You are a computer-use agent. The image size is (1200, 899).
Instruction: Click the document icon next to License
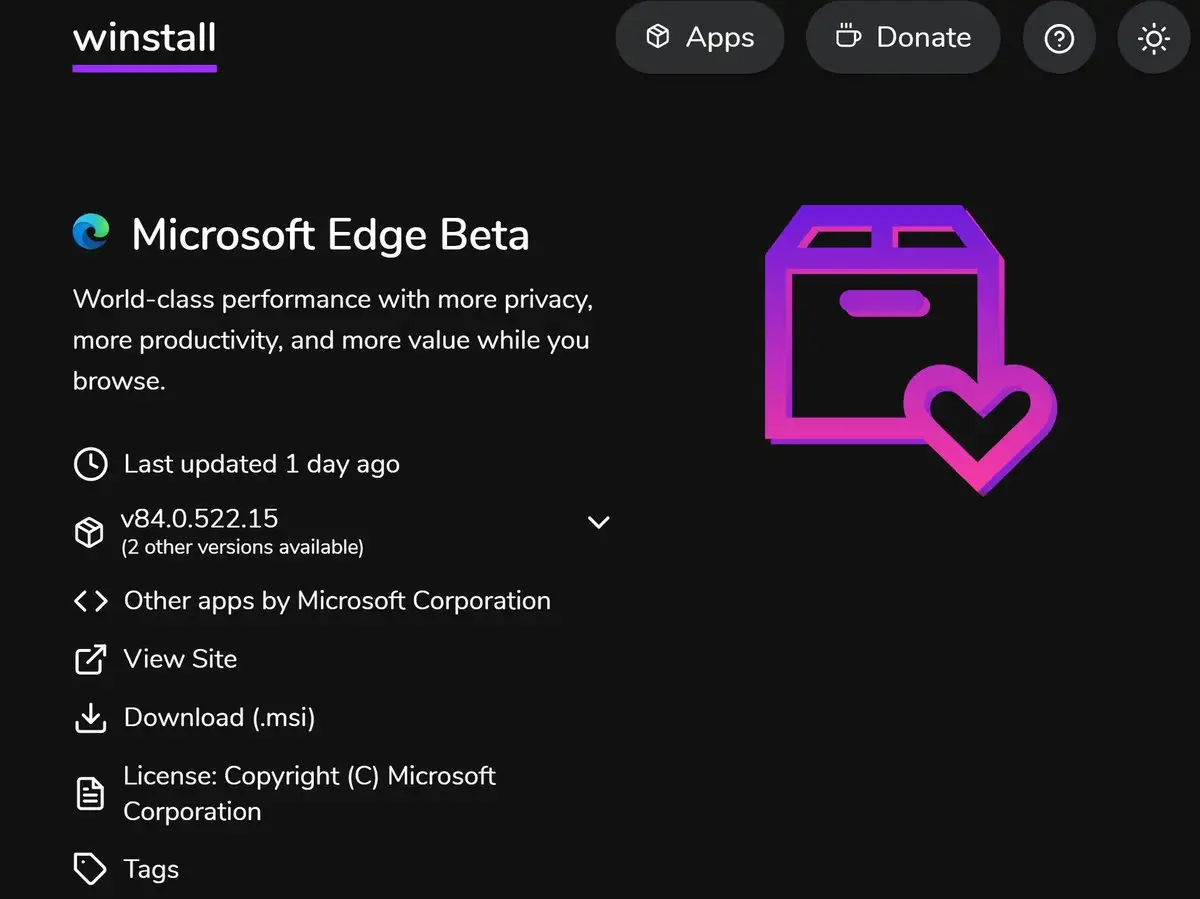pyautogui.click(x=90, y=793)
